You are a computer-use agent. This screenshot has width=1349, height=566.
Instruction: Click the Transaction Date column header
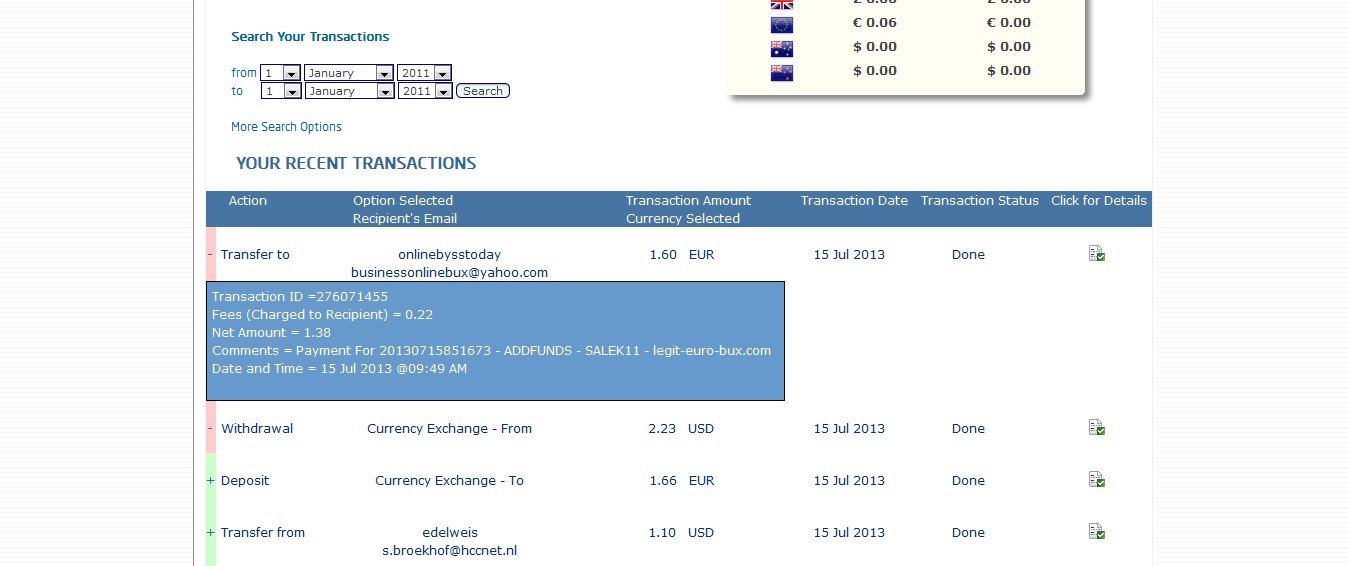coord(854,200)
